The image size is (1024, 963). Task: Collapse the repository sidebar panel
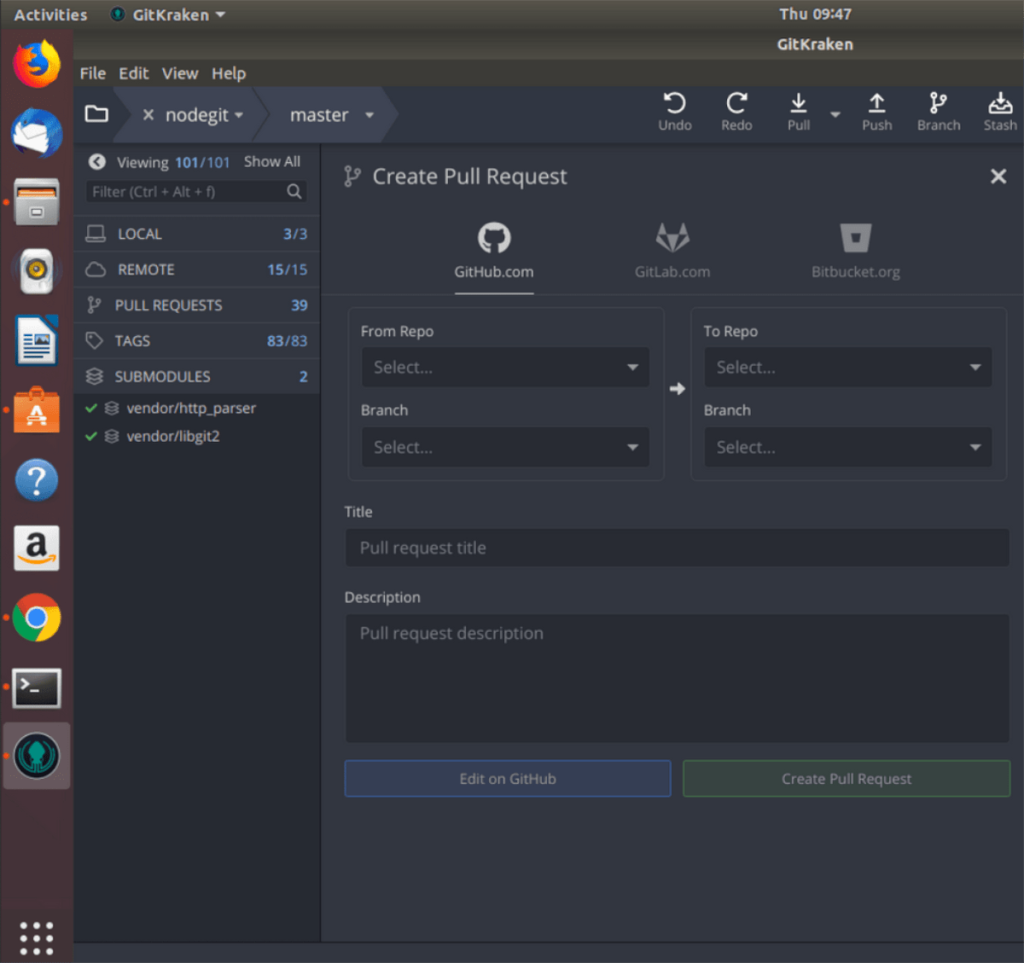pos(96,161)
